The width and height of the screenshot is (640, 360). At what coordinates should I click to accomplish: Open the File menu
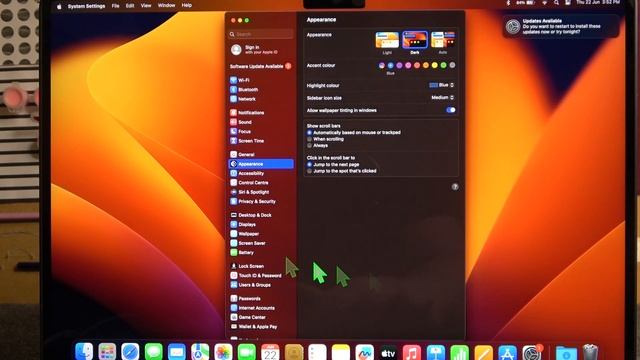pyautogui.click(x=116, y=6)
